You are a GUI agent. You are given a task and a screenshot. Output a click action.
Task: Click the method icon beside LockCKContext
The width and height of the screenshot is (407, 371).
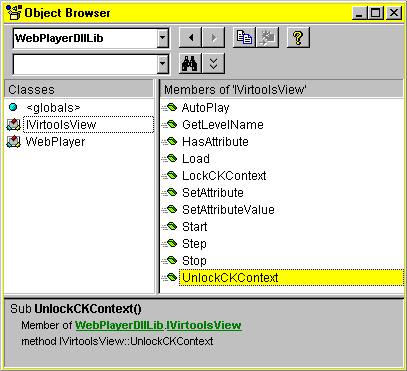pyautogui.click(x=170, y=175)
